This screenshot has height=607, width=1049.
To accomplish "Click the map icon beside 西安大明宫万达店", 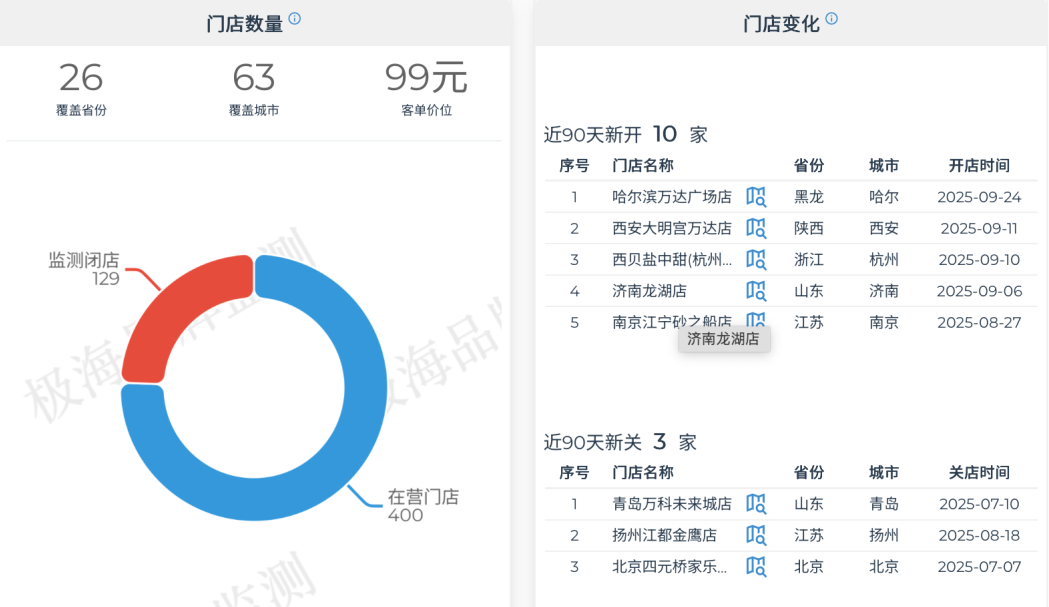I will pos(757,228).
